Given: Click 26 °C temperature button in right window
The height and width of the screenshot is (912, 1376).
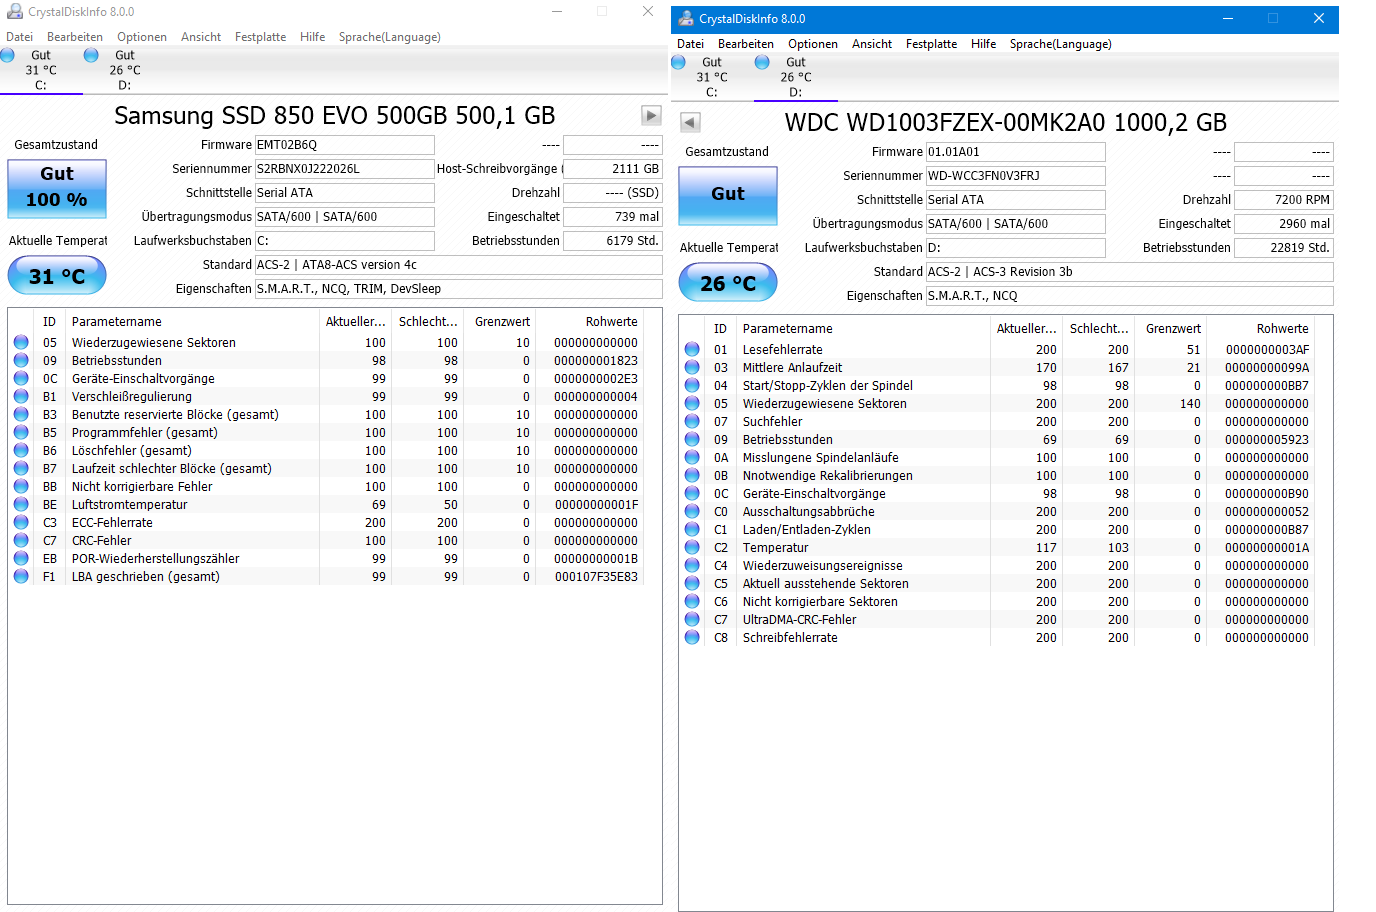Looking at the screenshot, I should (x=728, y=283).
